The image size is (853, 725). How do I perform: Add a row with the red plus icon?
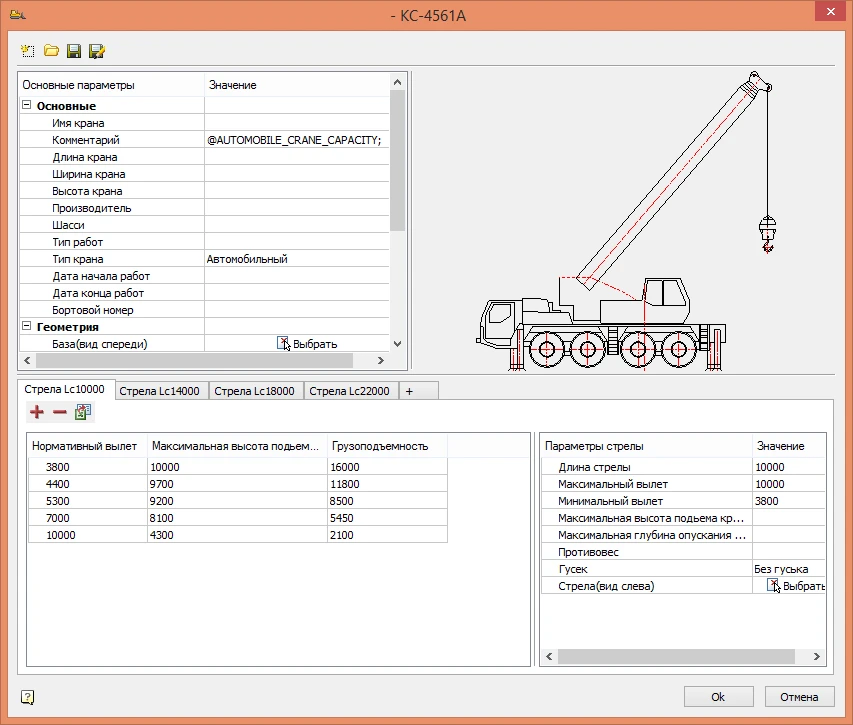click(37, 412)
